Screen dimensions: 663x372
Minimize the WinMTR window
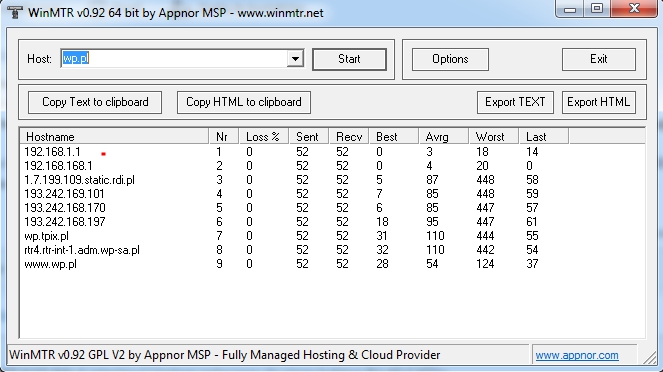pos(570,8)
